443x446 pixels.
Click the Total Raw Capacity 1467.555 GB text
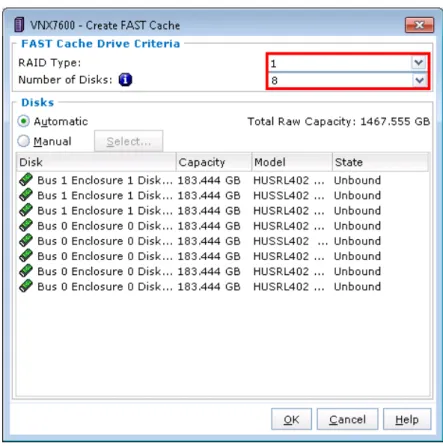[339, 121]
